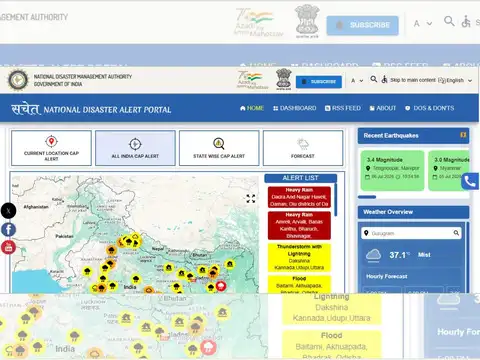Click the 'Mist' weather condition text
This screenshot has height=360, width=480.
pyautogui.click(x=424, y=255)
